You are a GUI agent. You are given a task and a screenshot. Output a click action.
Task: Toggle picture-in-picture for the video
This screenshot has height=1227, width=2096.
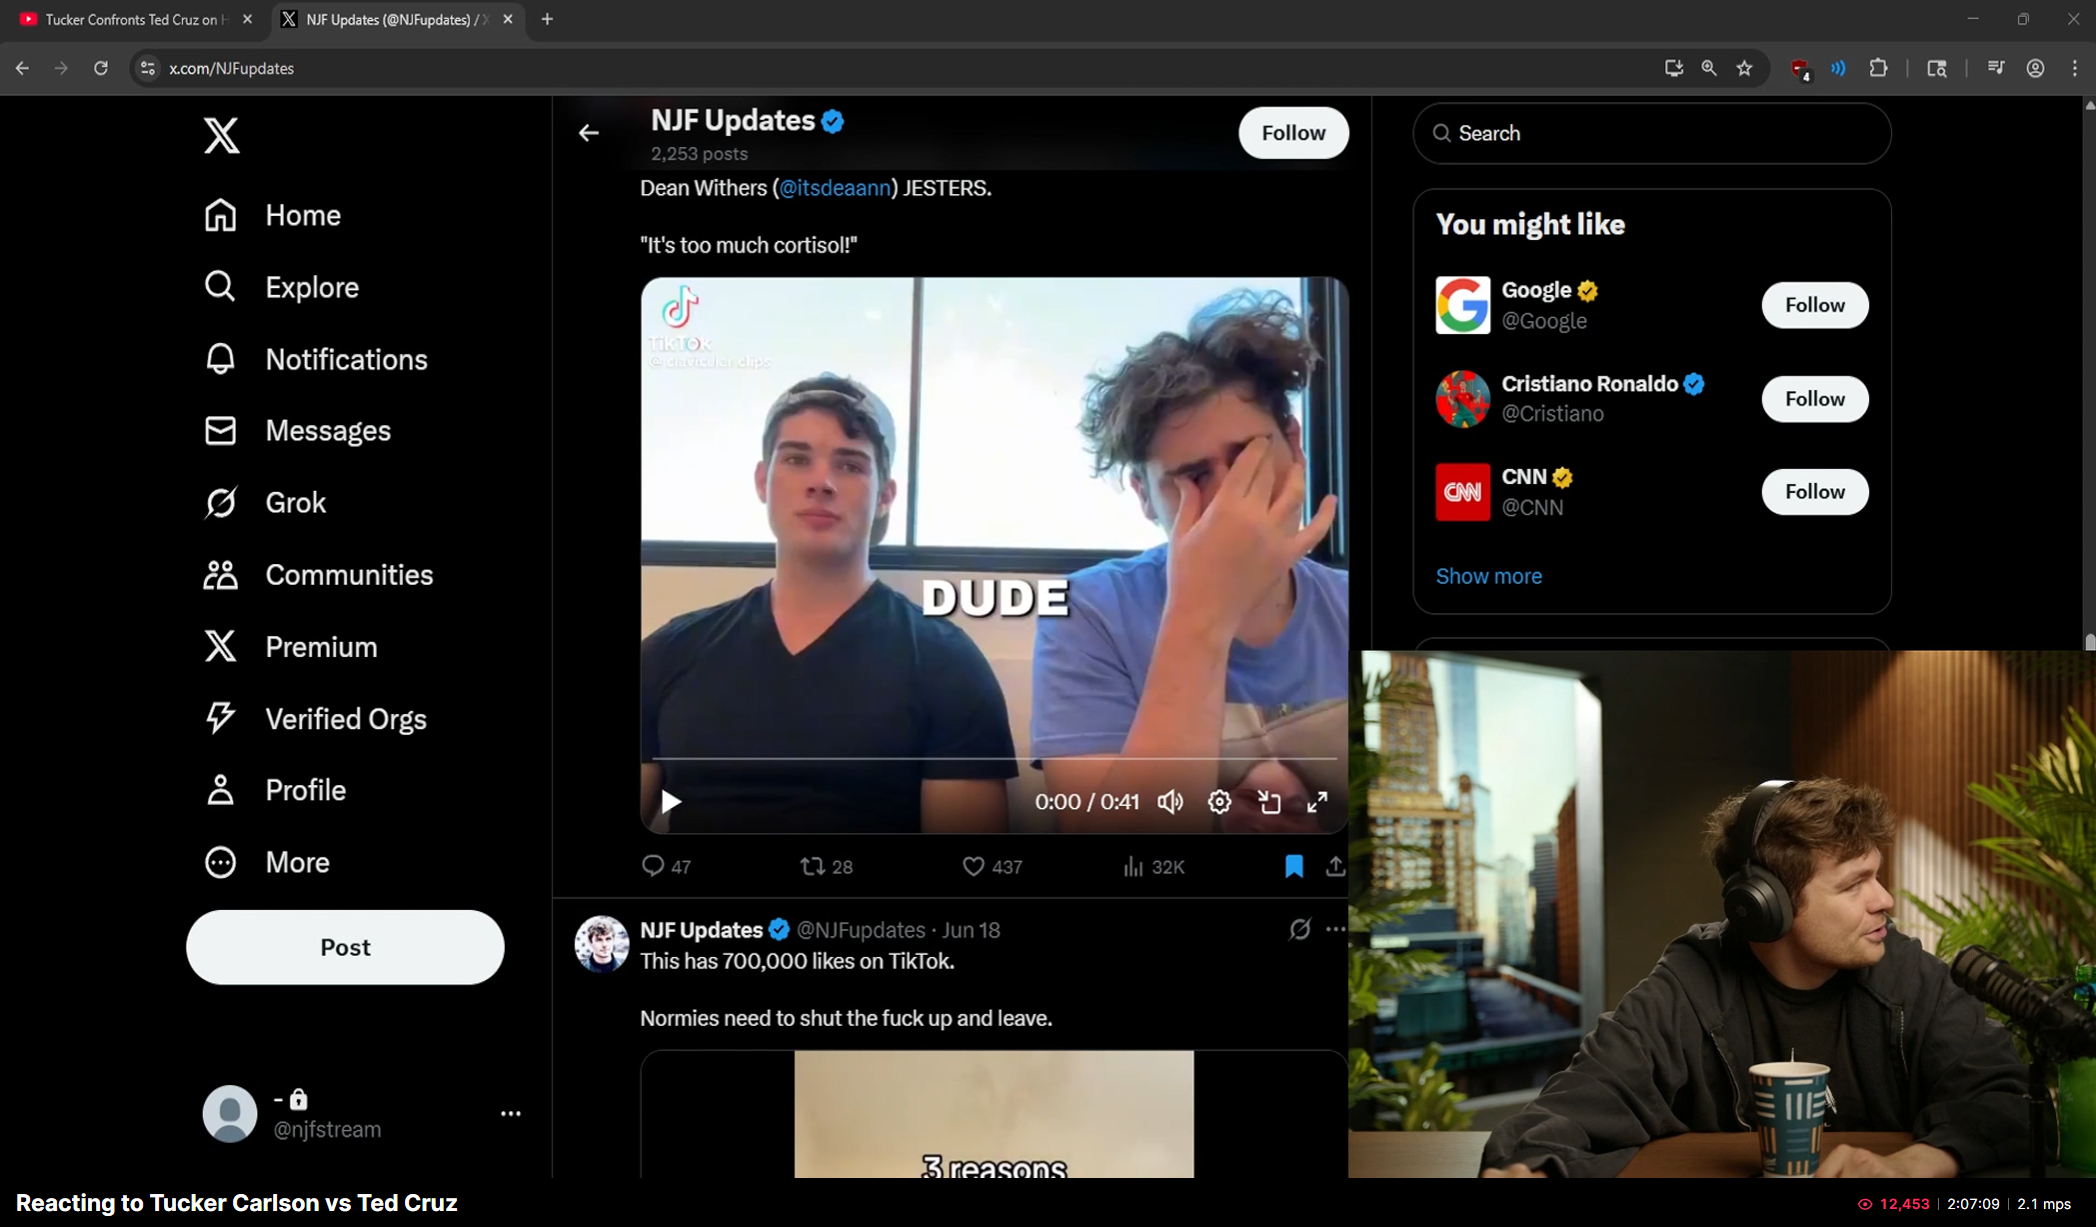point(1269,802)
